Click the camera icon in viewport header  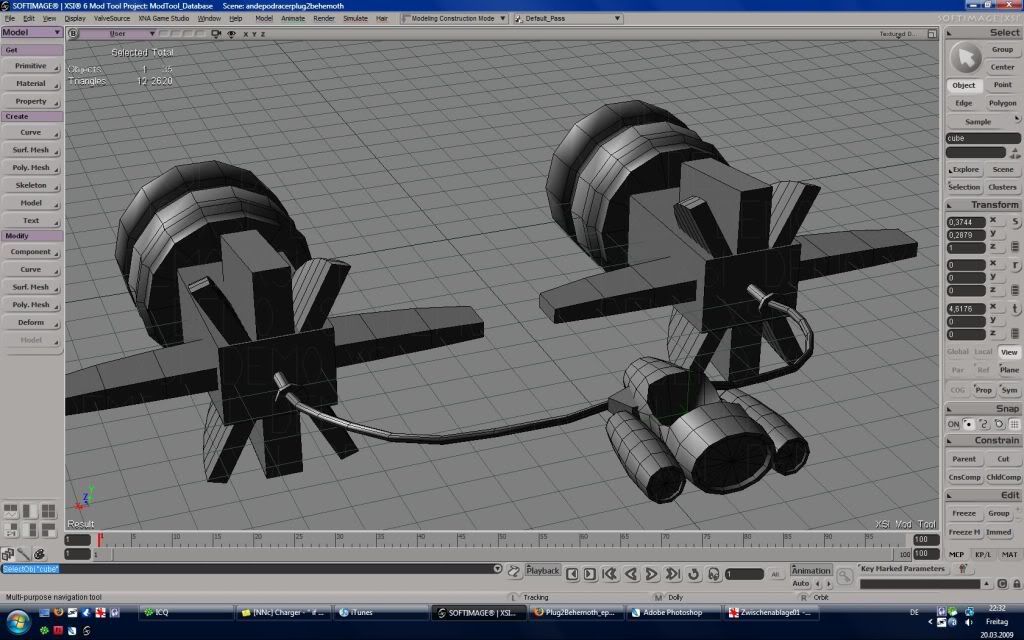click(216, 34)
